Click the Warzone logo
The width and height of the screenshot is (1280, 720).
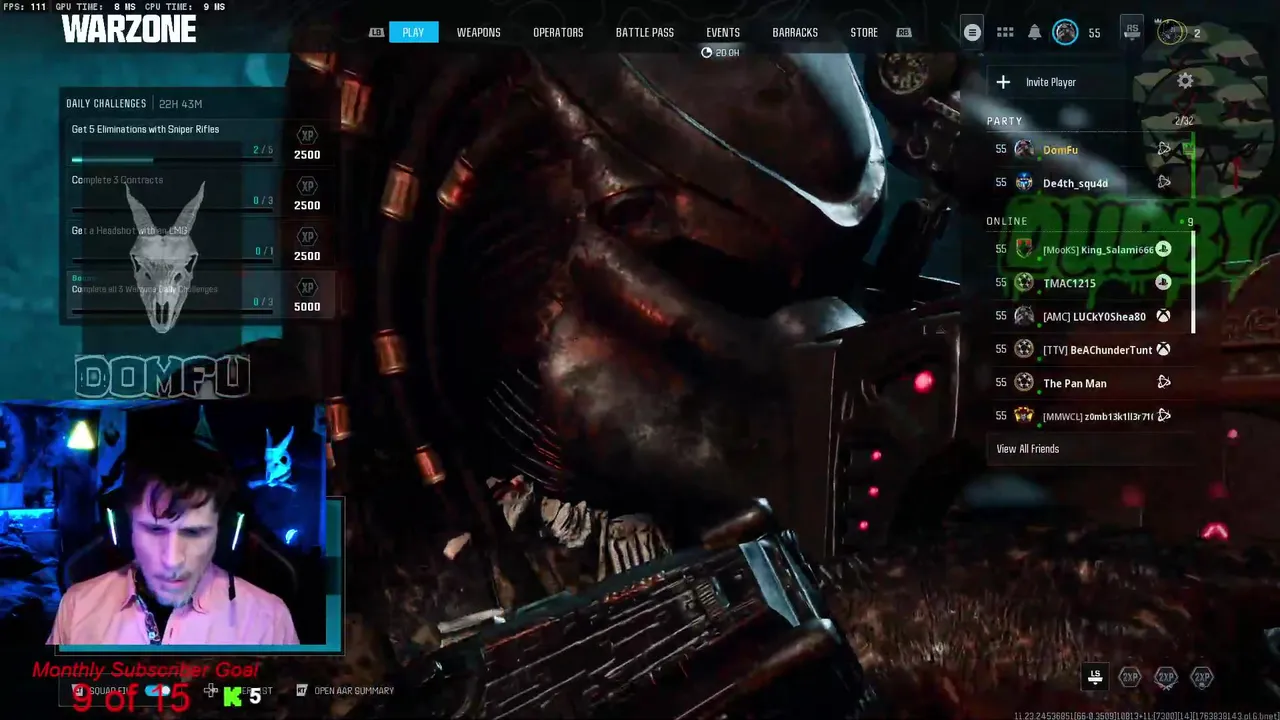coord(129,29)
